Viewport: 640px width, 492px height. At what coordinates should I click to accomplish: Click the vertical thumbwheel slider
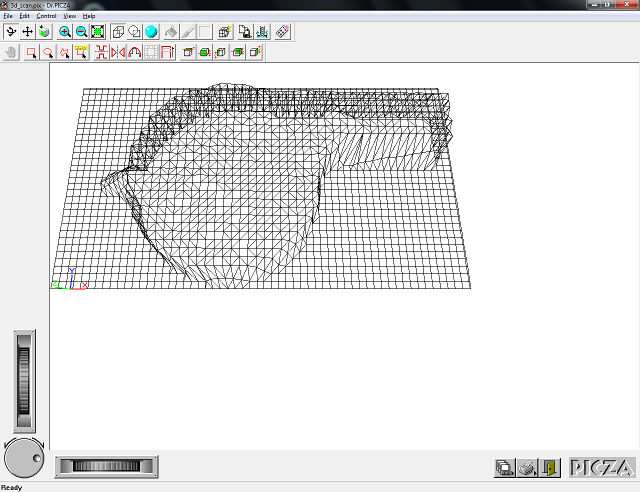[24, 381]
